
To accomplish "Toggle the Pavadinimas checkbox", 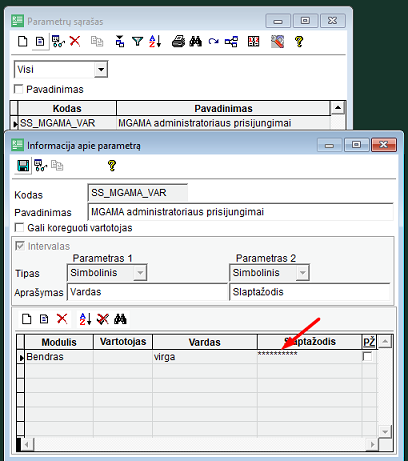I will pos(18,89).
